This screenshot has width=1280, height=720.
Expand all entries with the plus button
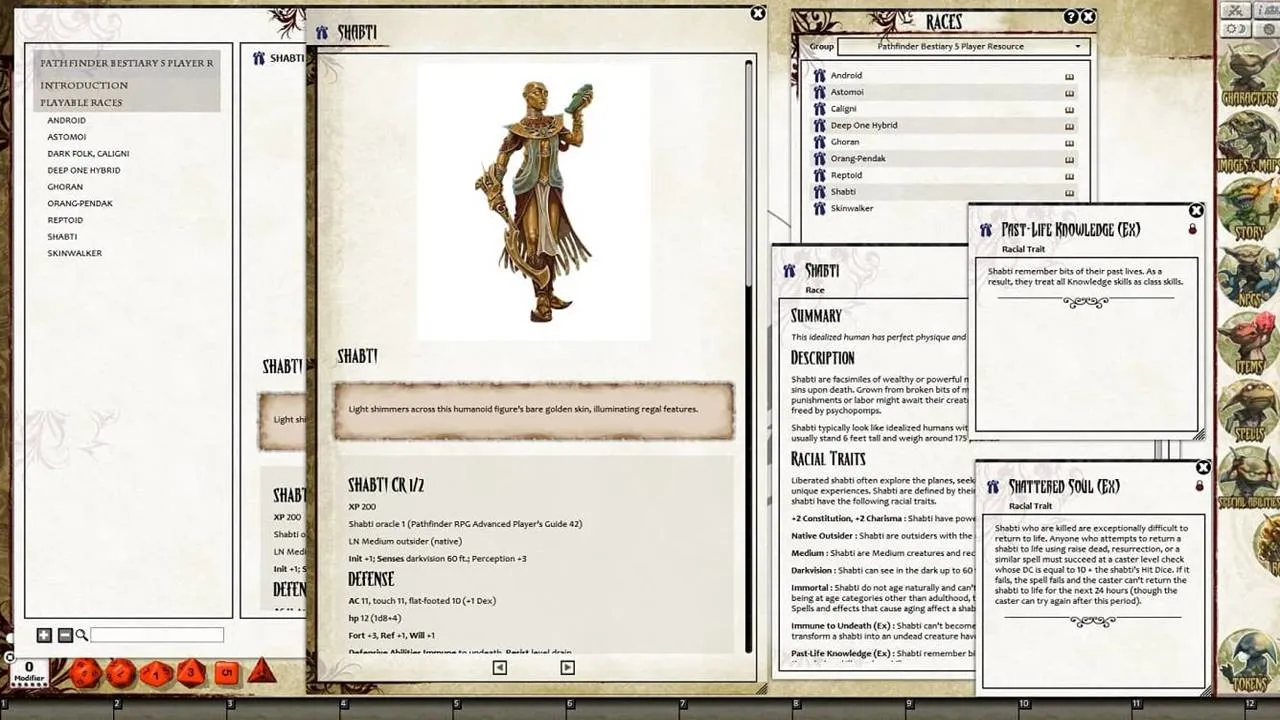(44, 635)
